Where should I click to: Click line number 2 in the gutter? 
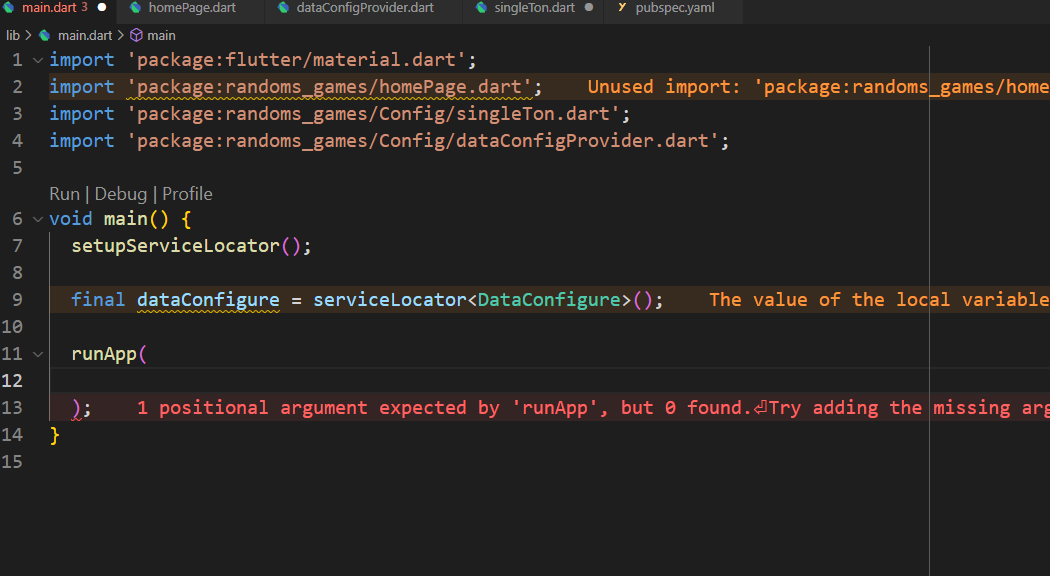click(x=17, y=87)
